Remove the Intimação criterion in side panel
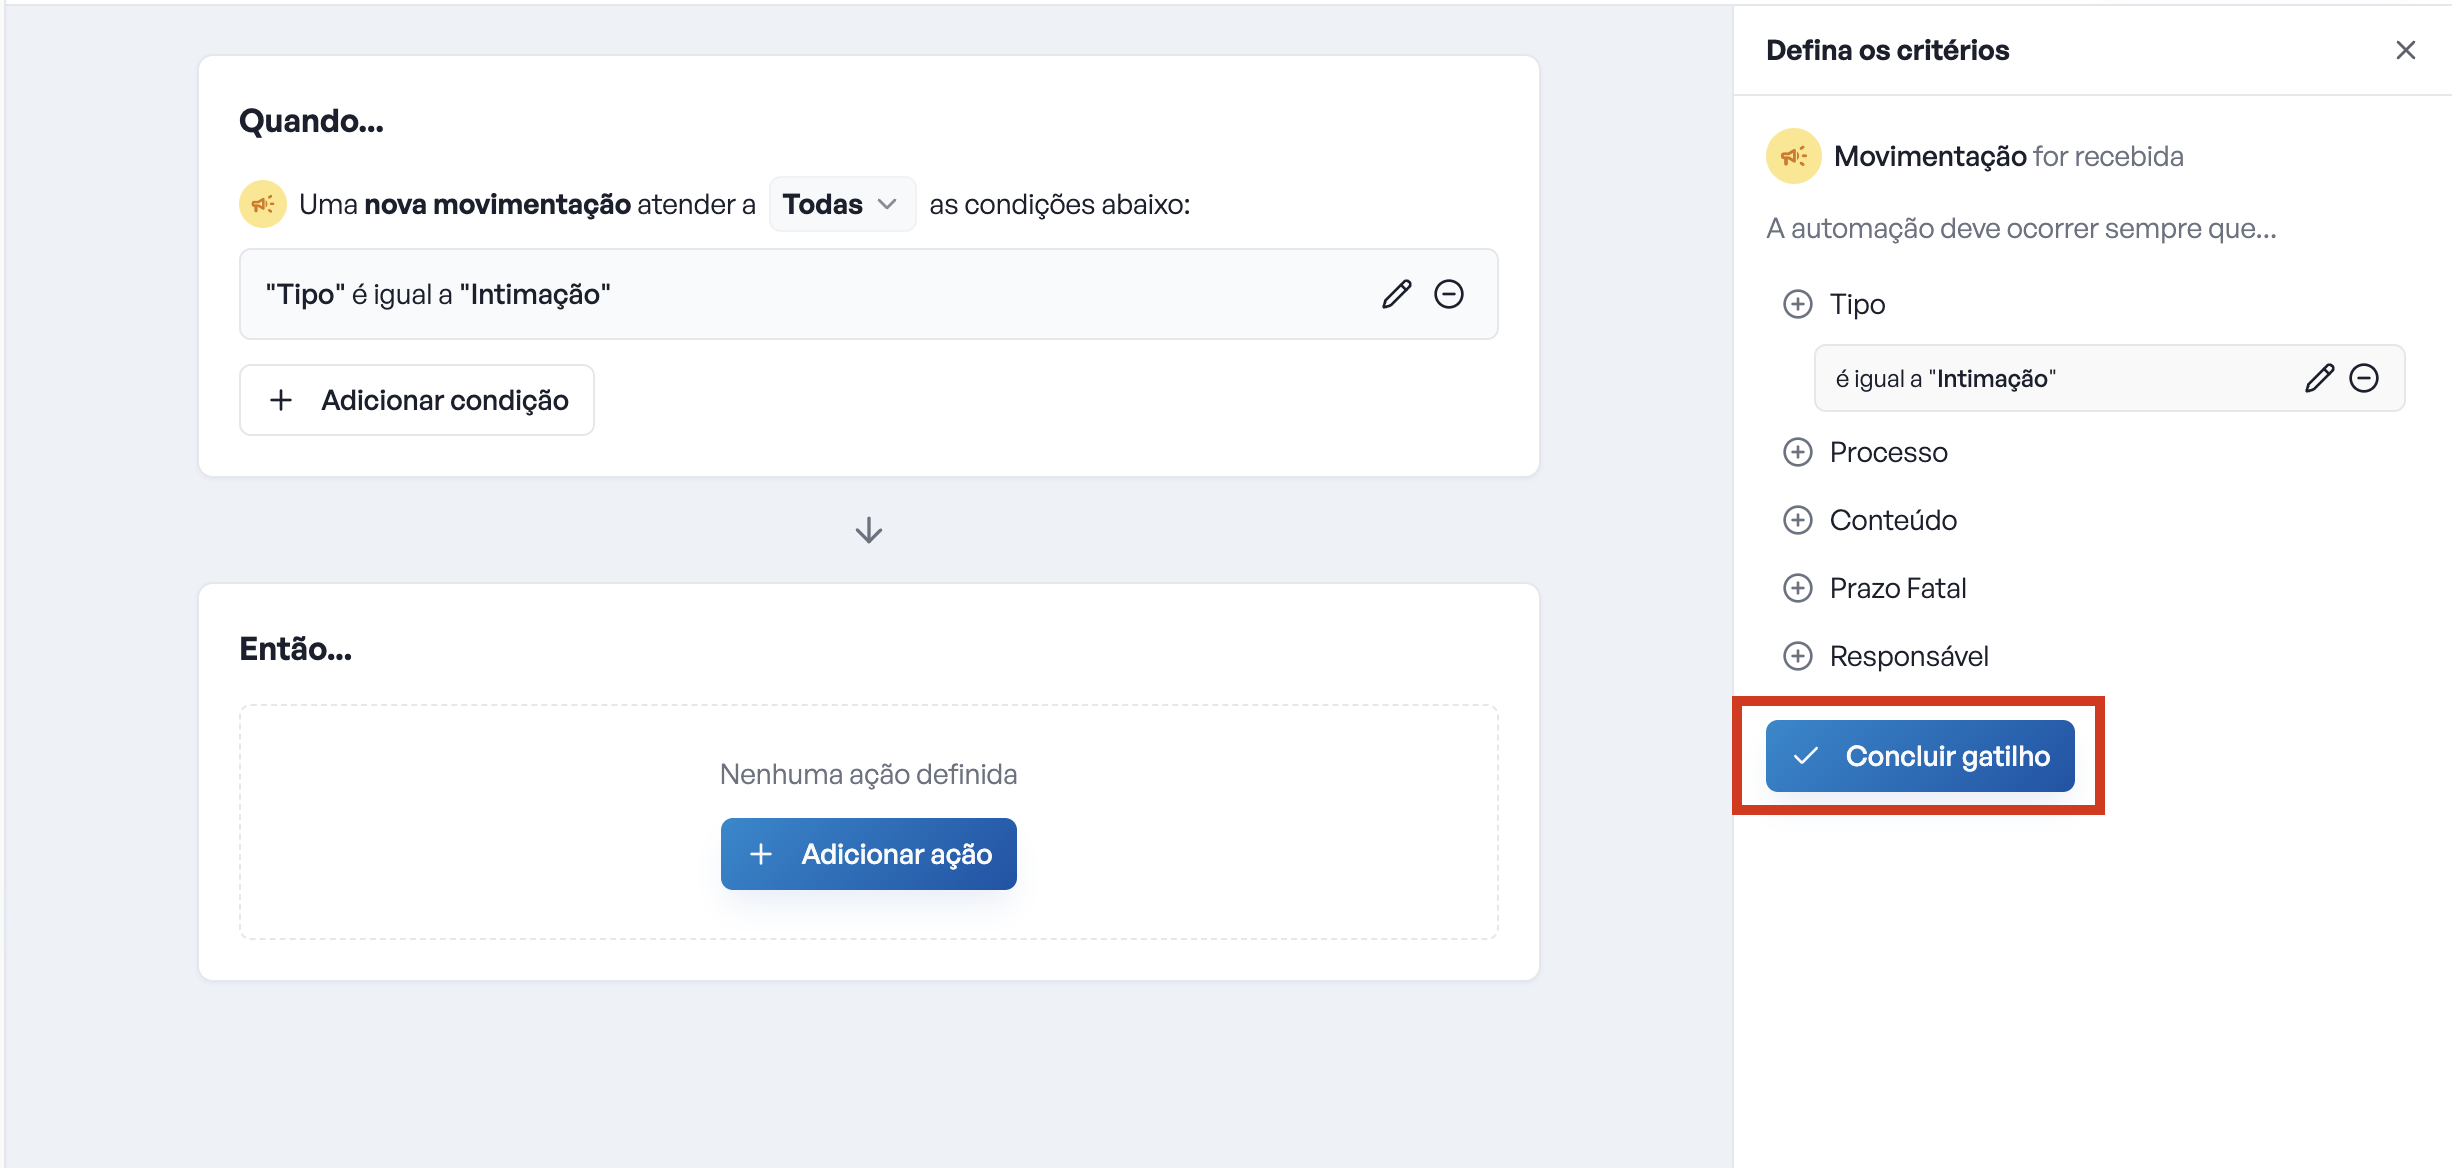This screenshot has height=1168, width=2452. [2364, 378]
